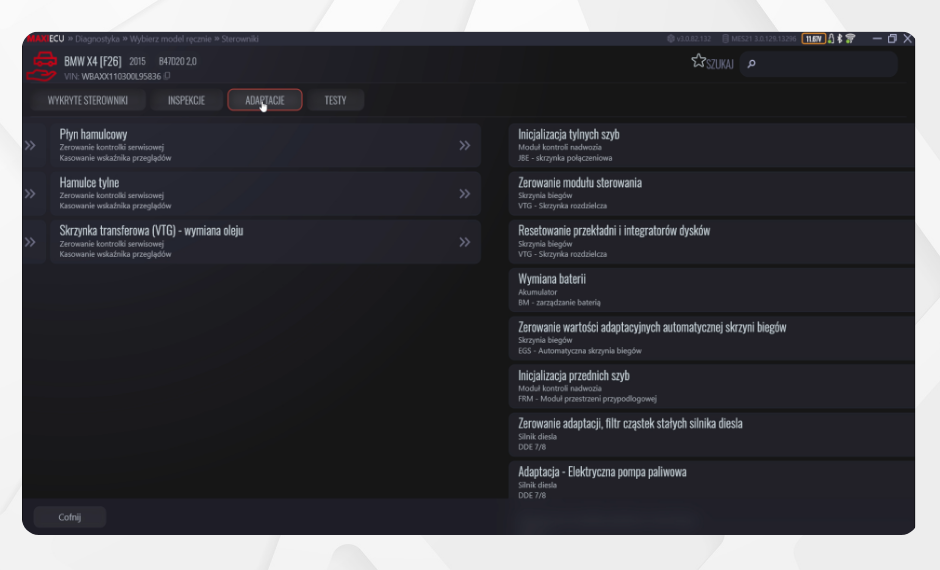Open Zerowanie modułu sterowania adaptation
This screenshot has width=940, height=570.
(x=712, y=194)
